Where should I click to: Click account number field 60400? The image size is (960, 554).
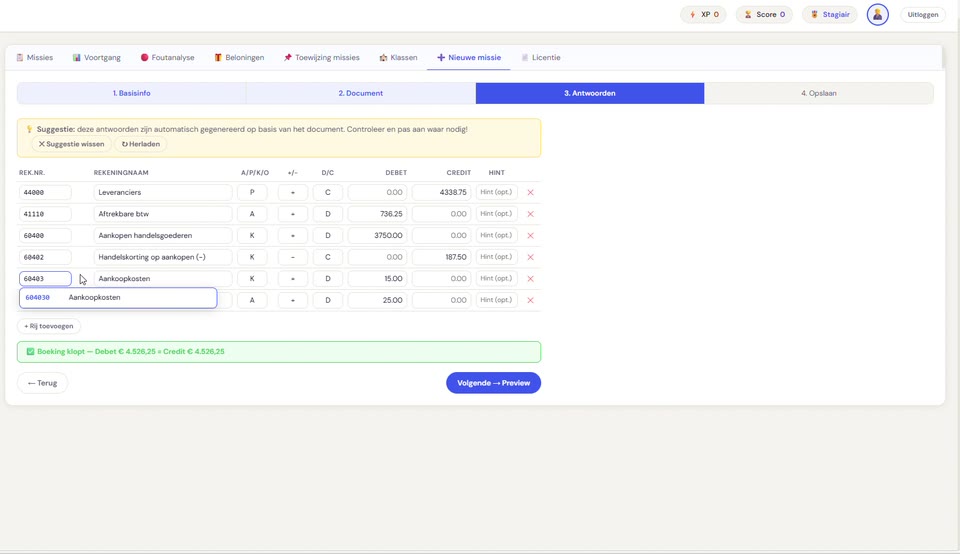(45, 236)
